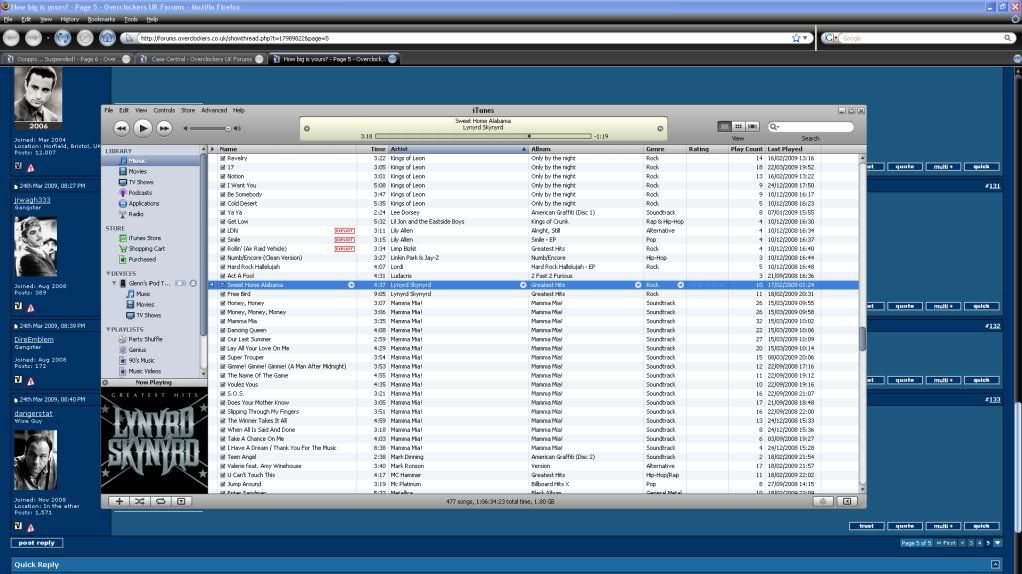Open Podcasts in the iTunes sidebar
Image resolution: width=1022 pixels, height=574 pixels.
pyautogui.click(x=139, y=193)
